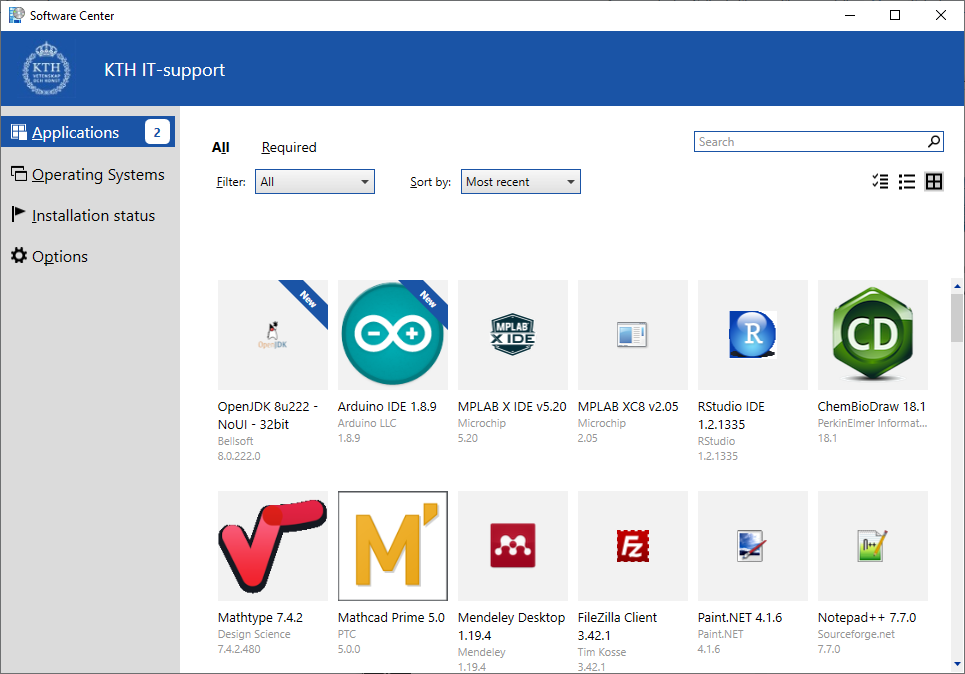Go to Operating Systems section
This screenshot has width=965, height=674.
[97, 174]
